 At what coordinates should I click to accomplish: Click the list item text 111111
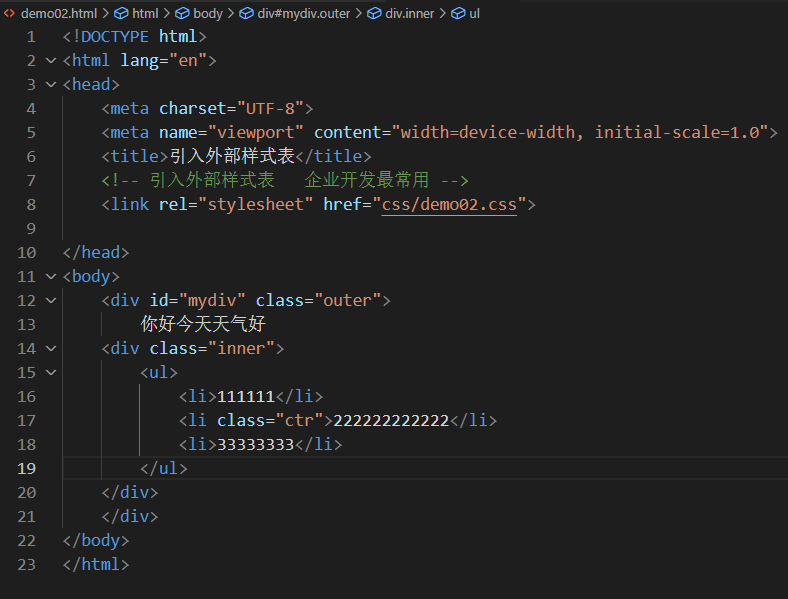[246, 396]
